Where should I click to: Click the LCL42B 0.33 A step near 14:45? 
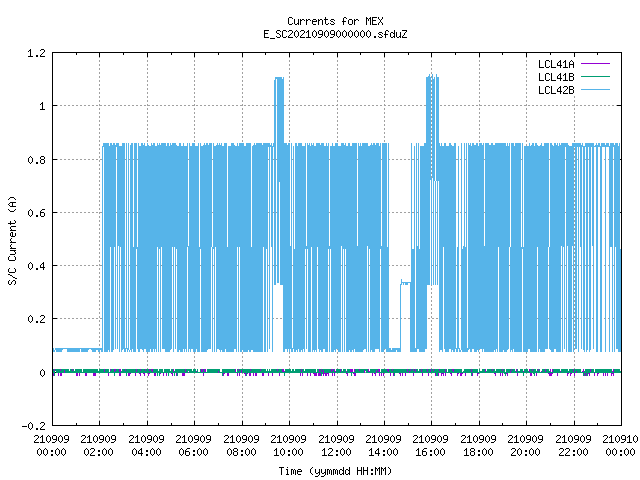[x=405, y=282]
